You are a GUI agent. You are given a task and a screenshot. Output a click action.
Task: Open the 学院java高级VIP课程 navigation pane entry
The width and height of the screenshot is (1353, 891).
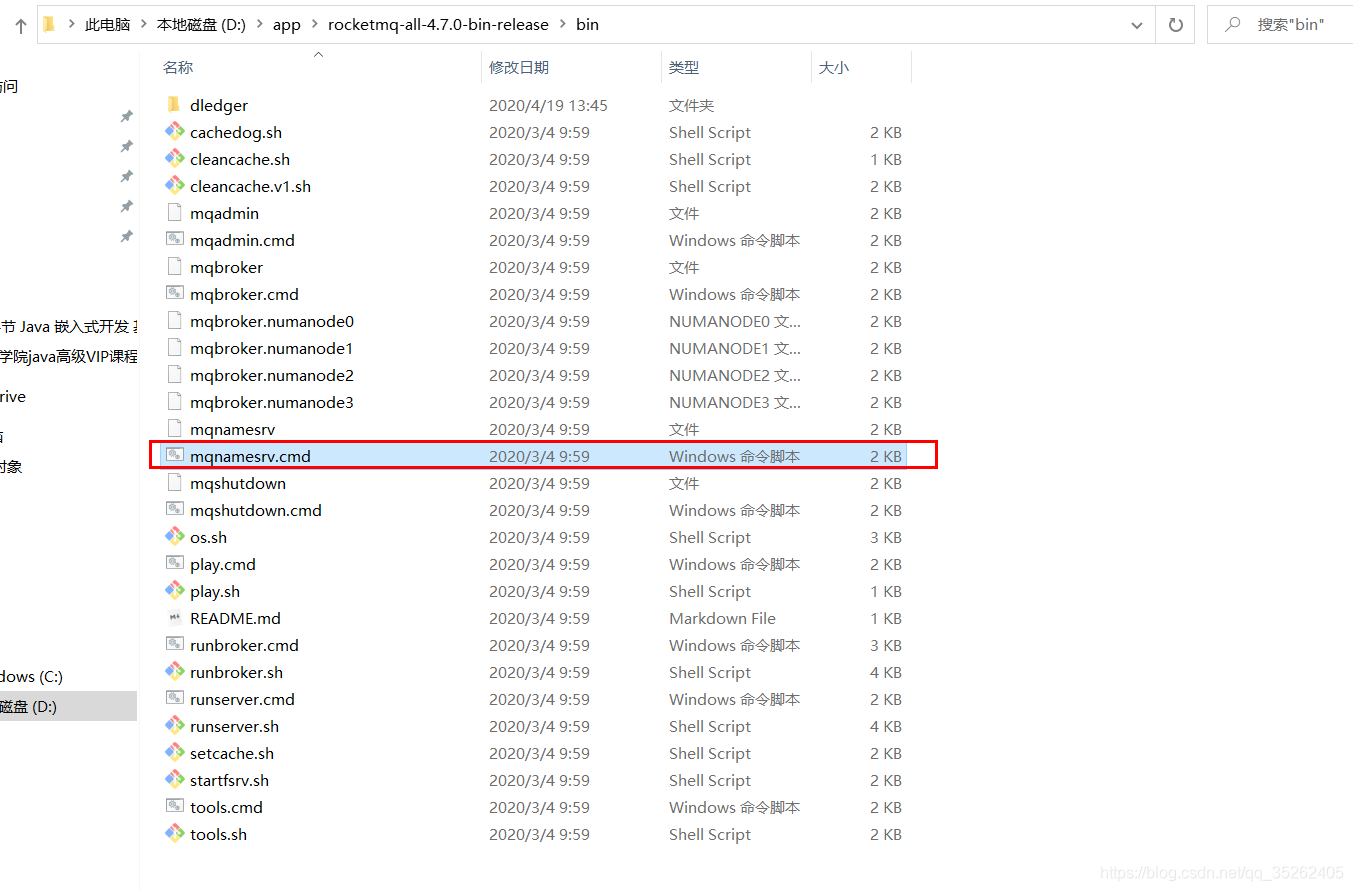pyautogui.click(x=68, y=356)
